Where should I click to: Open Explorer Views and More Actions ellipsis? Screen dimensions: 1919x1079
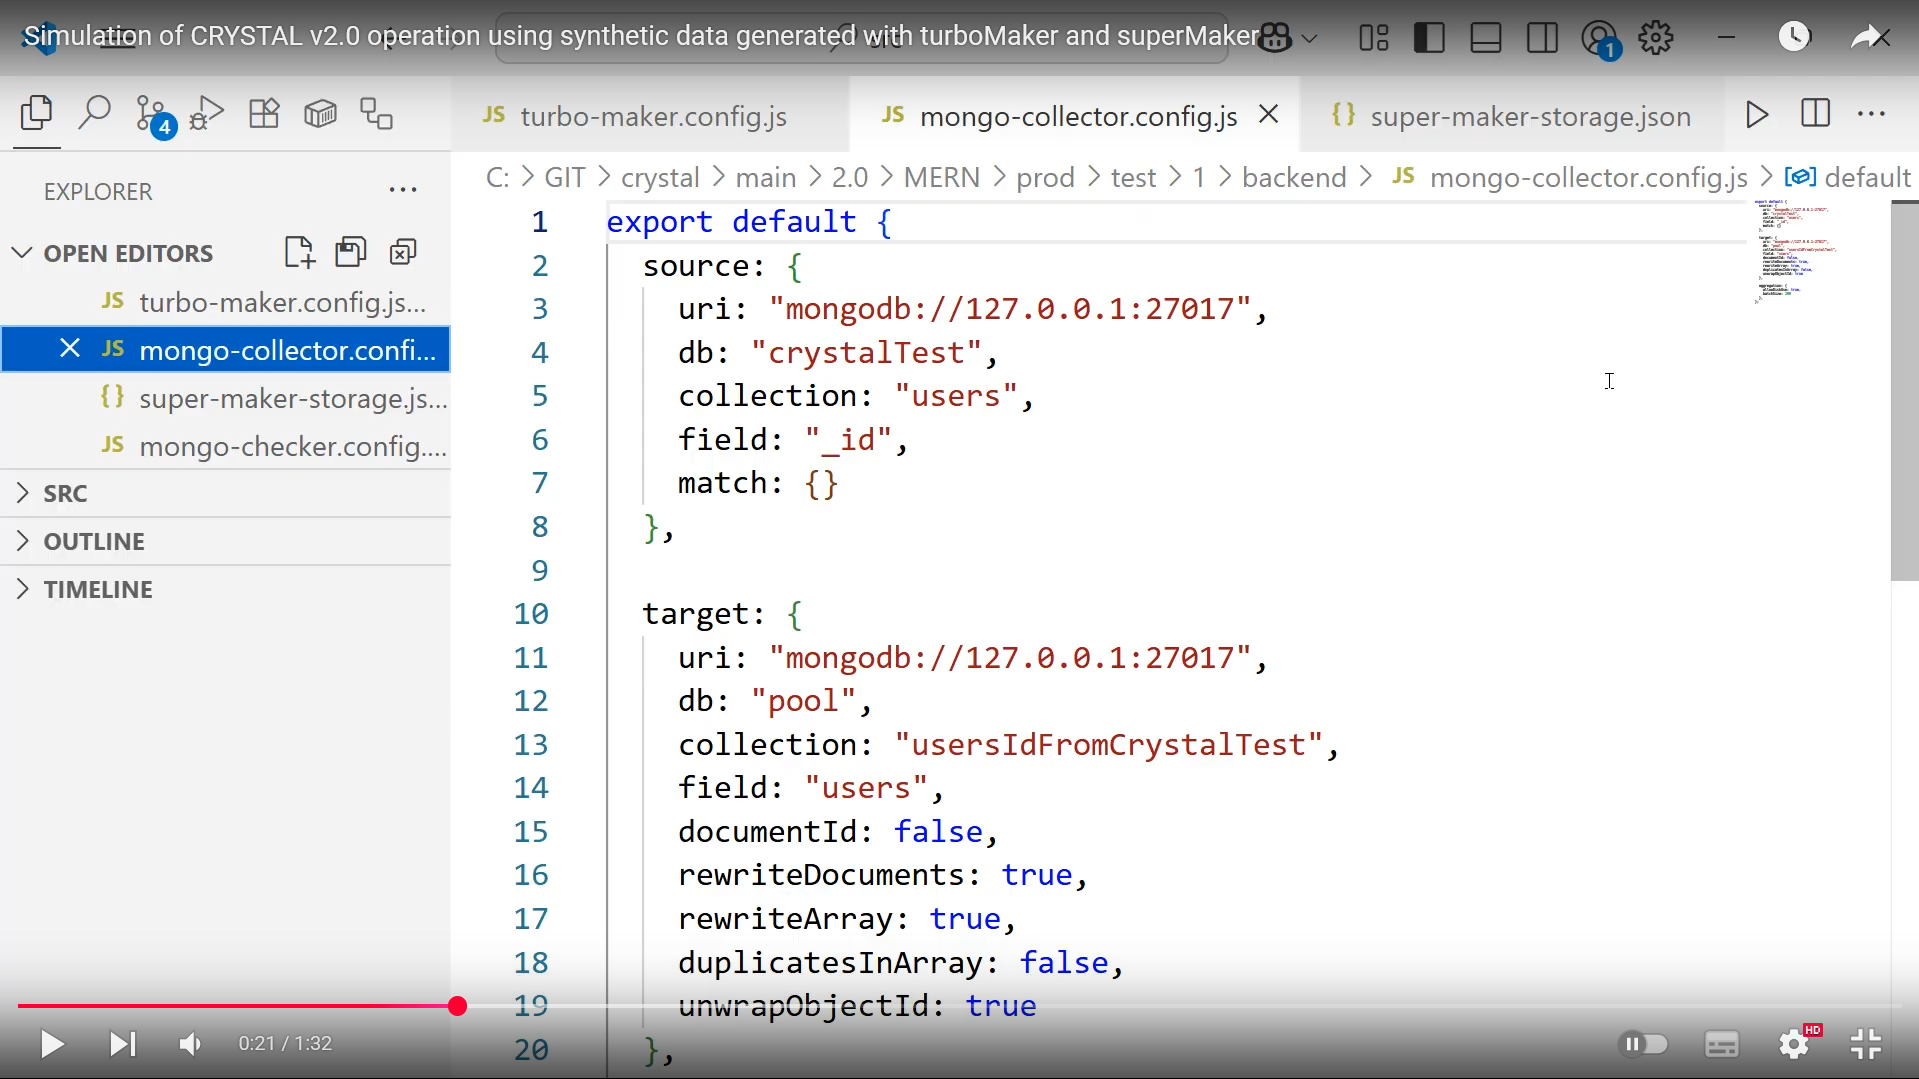403,190
